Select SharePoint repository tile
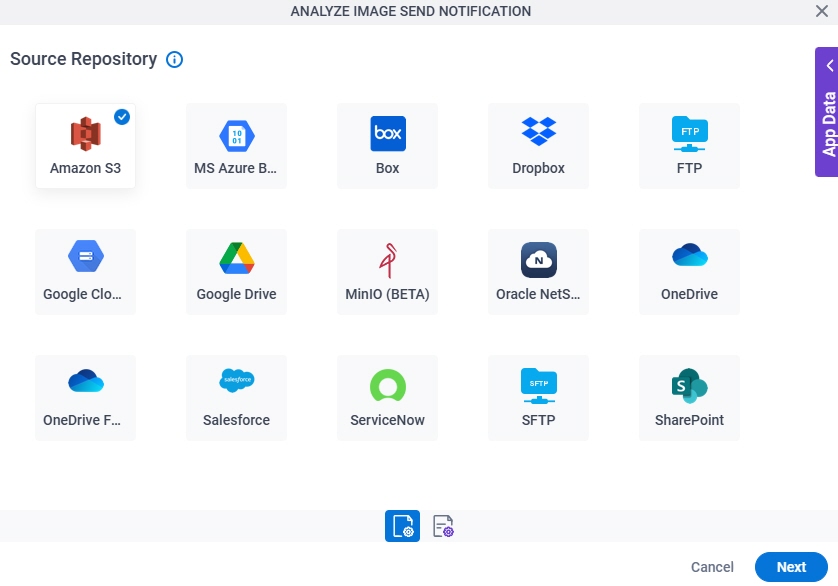Image resolution: width=838 pixels, height=586 pixels. 689,398
